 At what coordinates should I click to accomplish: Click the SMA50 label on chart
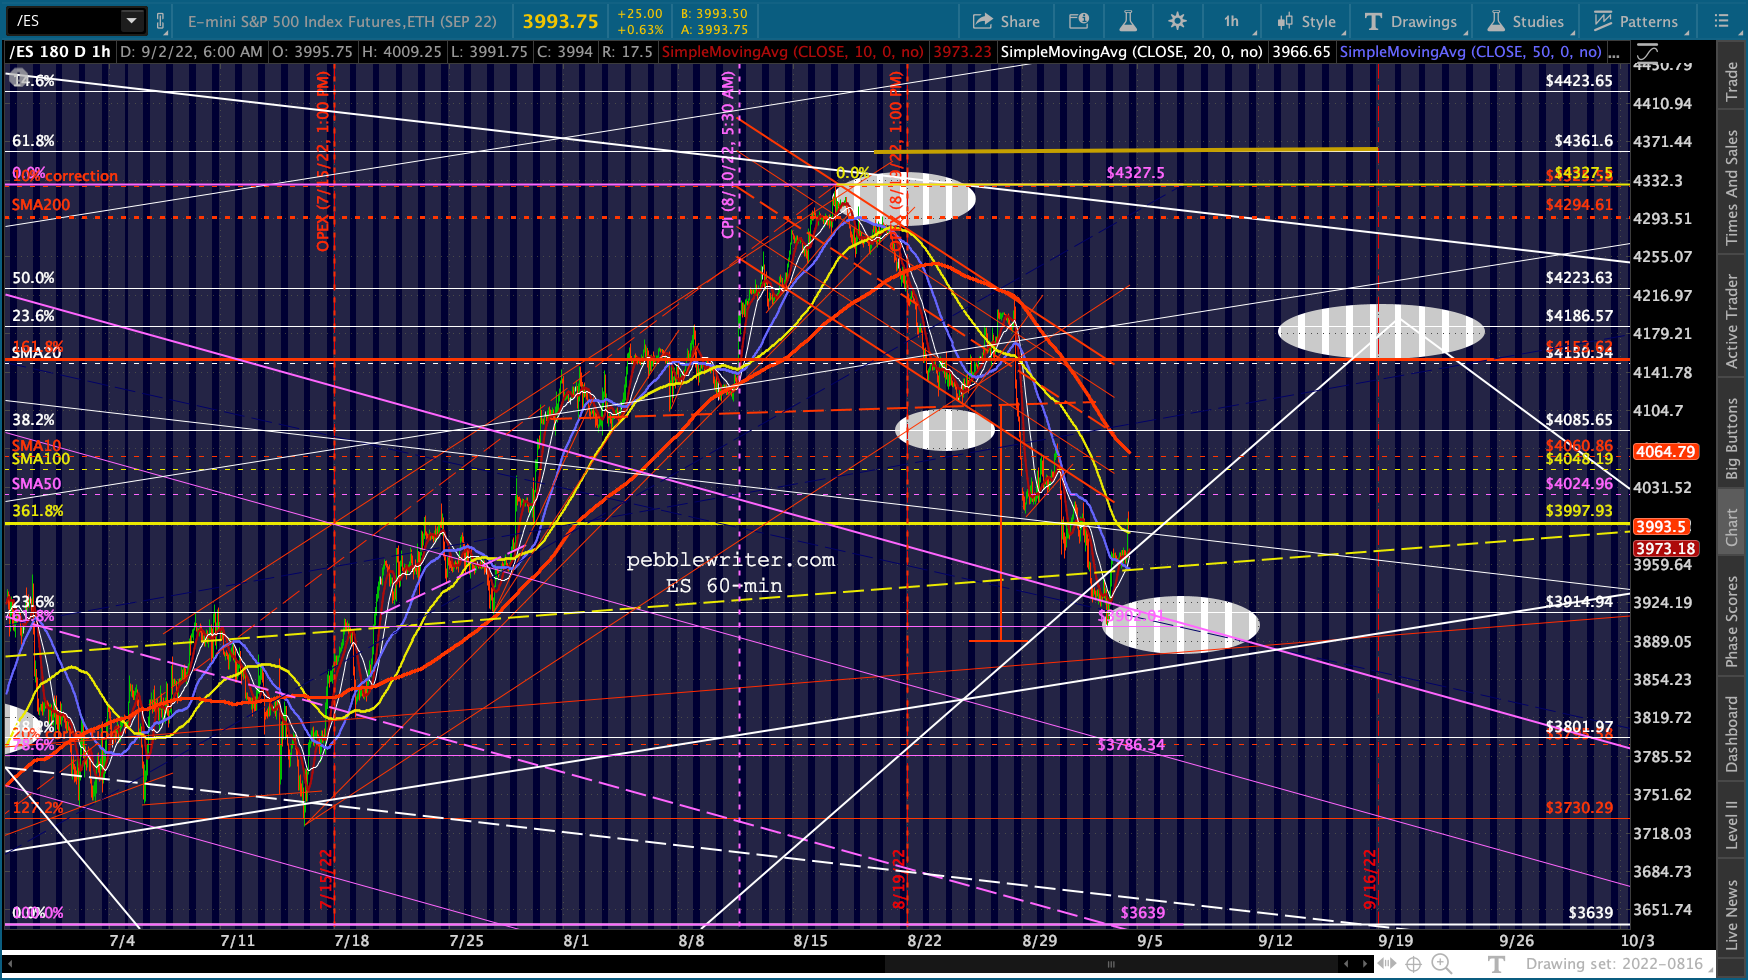[36, 484]
